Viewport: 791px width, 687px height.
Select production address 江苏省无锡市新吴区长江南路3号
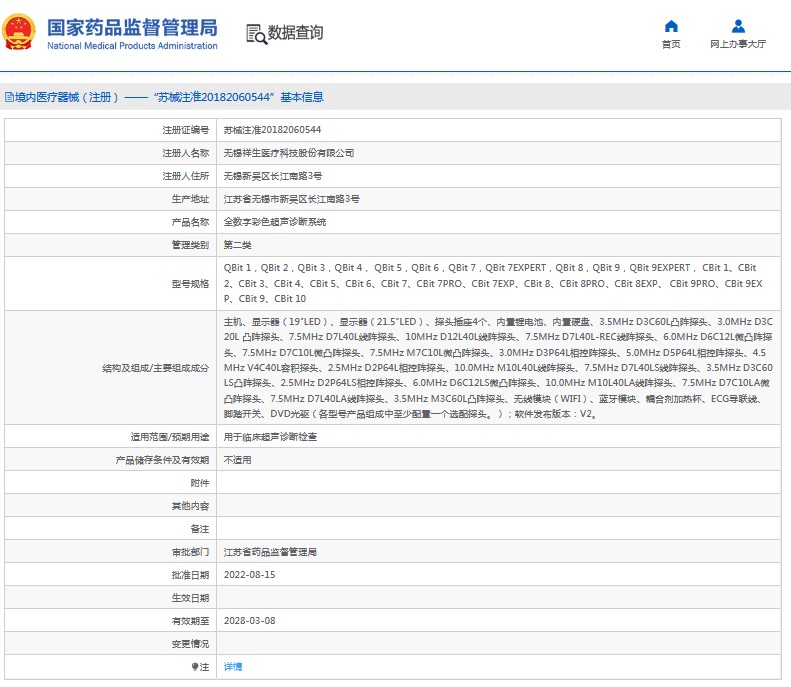click(x=292, y=199)
